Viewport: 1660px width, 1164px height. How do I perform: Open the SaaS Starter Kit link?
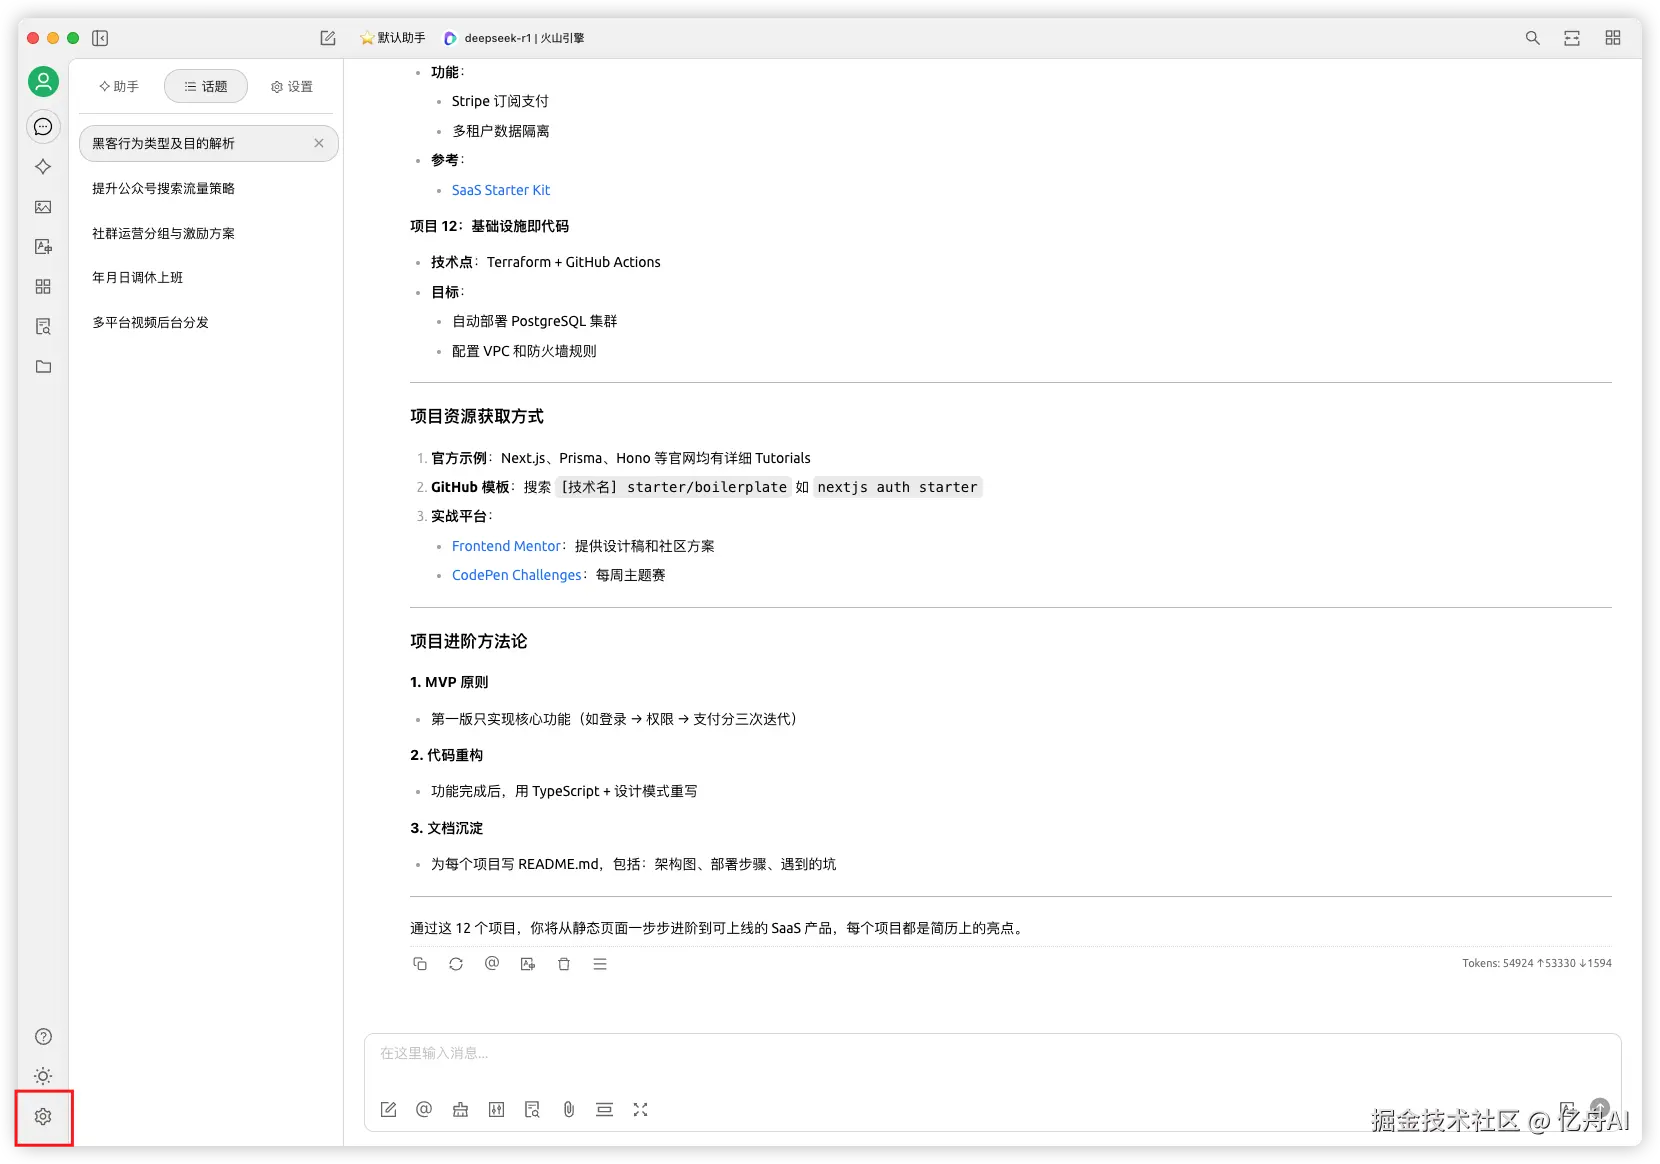[x=501, y=190]
